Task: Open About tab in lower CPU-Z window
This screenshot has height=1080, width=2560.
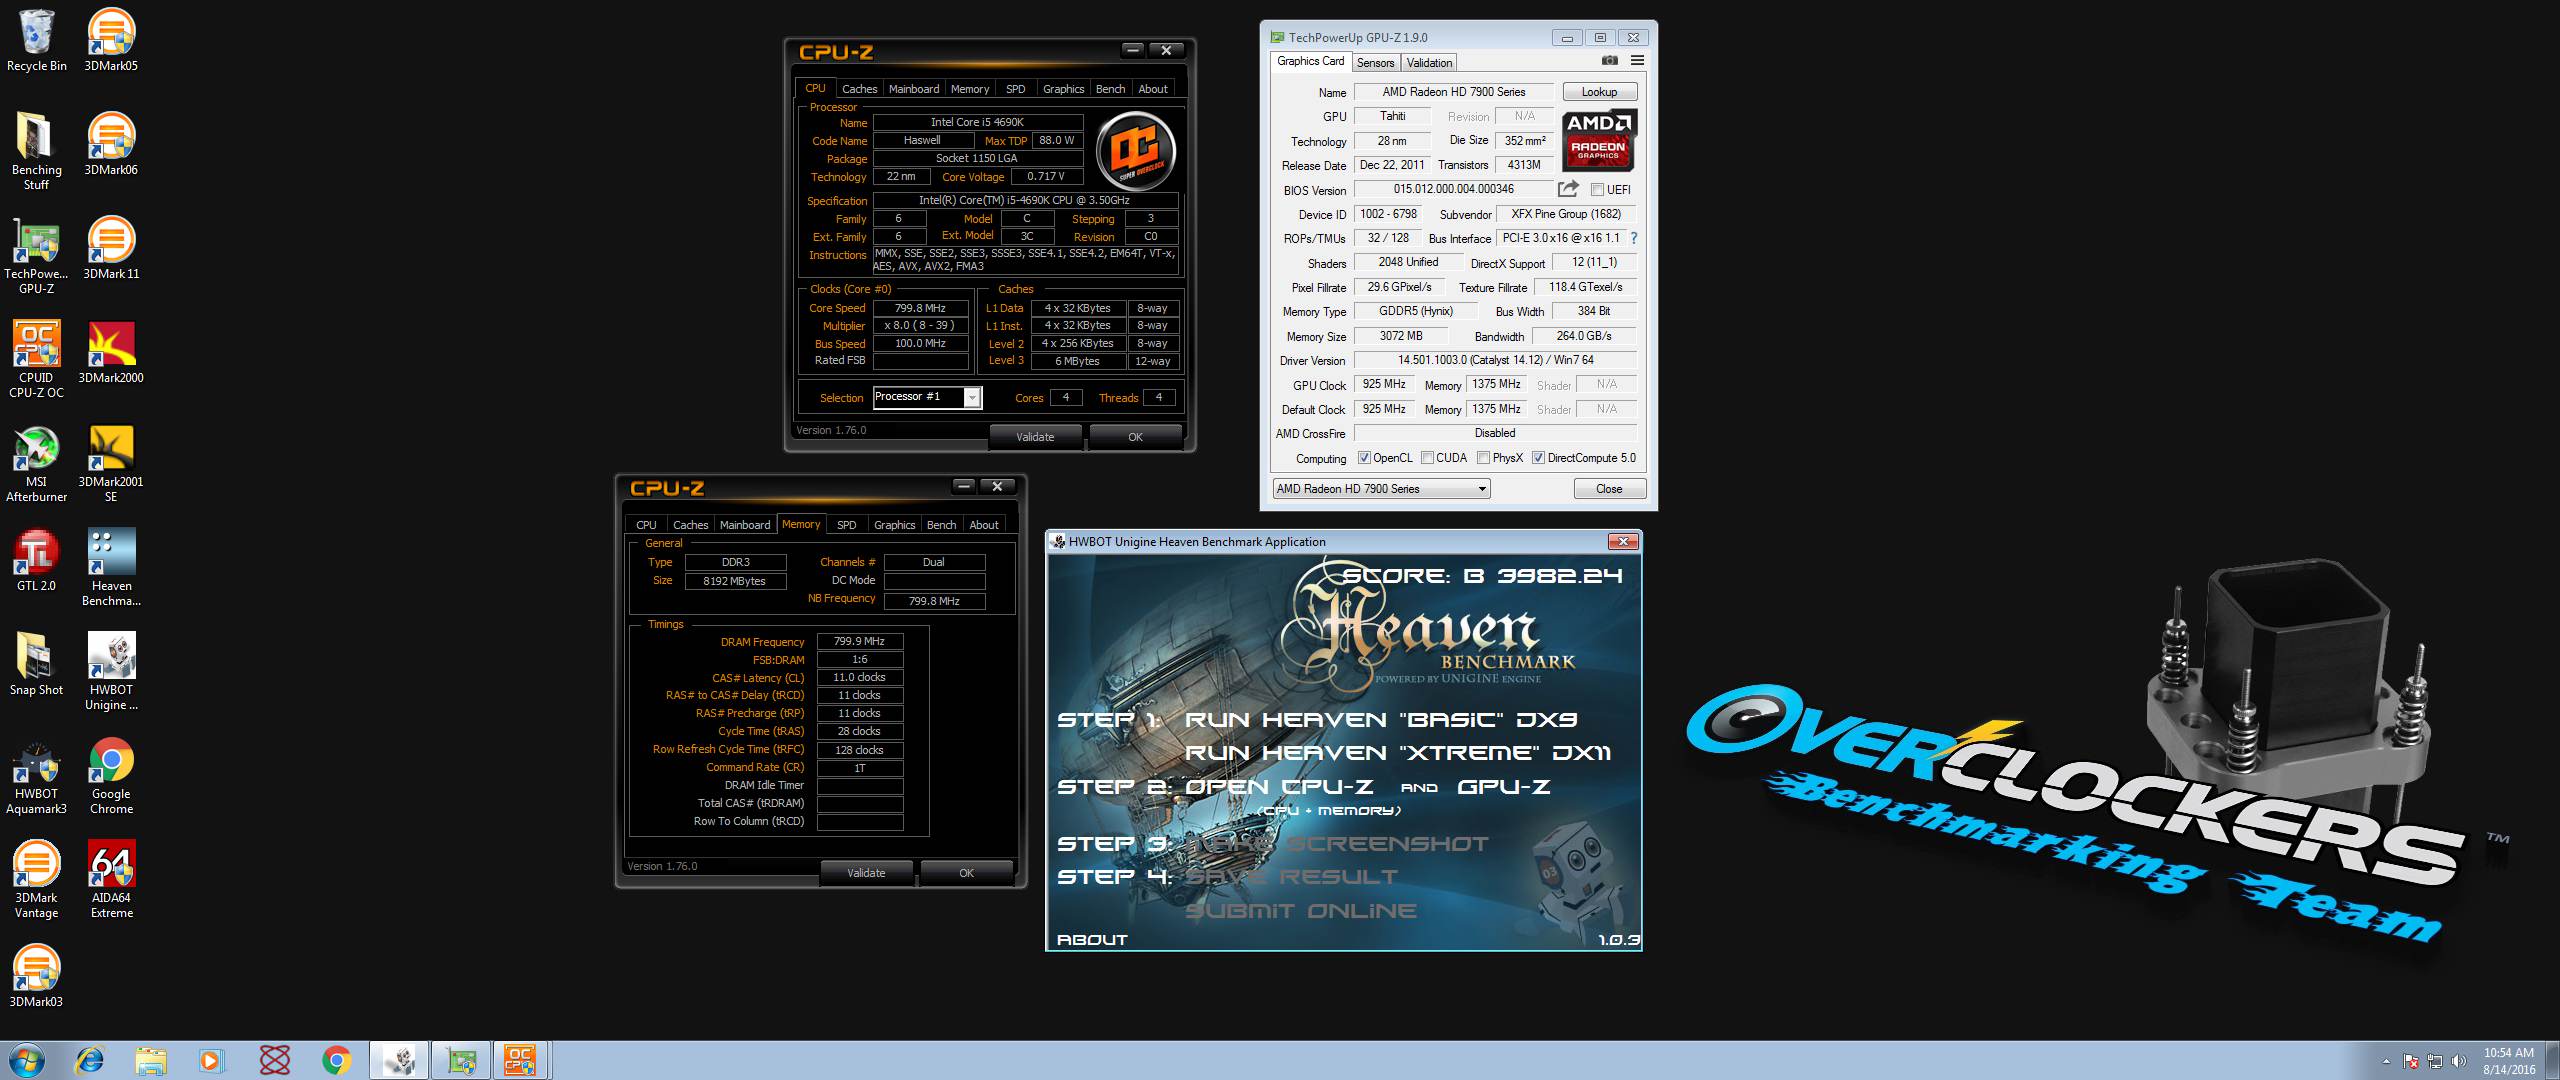Action: click(x=984, y=525)
